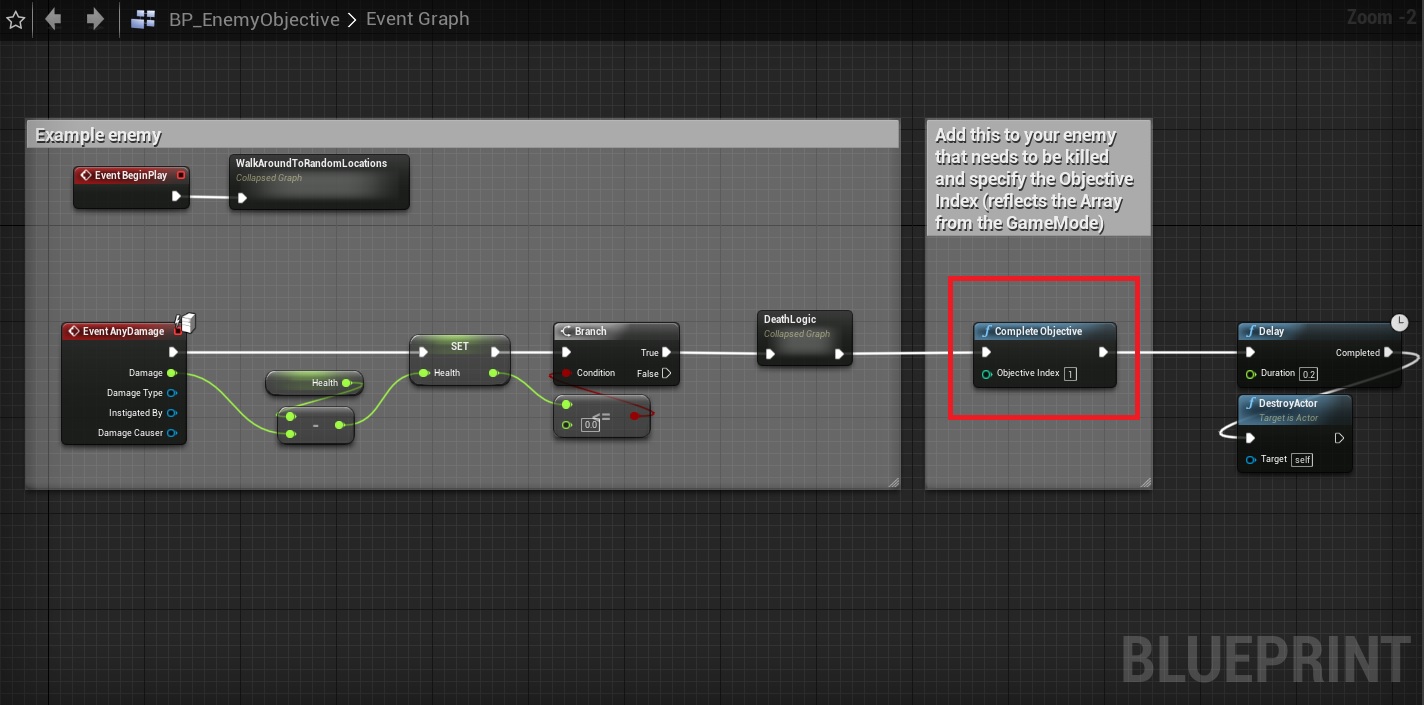1424x705 pixels.
Task: Click the Delay node clock icon
Action: coord(1400,322)
